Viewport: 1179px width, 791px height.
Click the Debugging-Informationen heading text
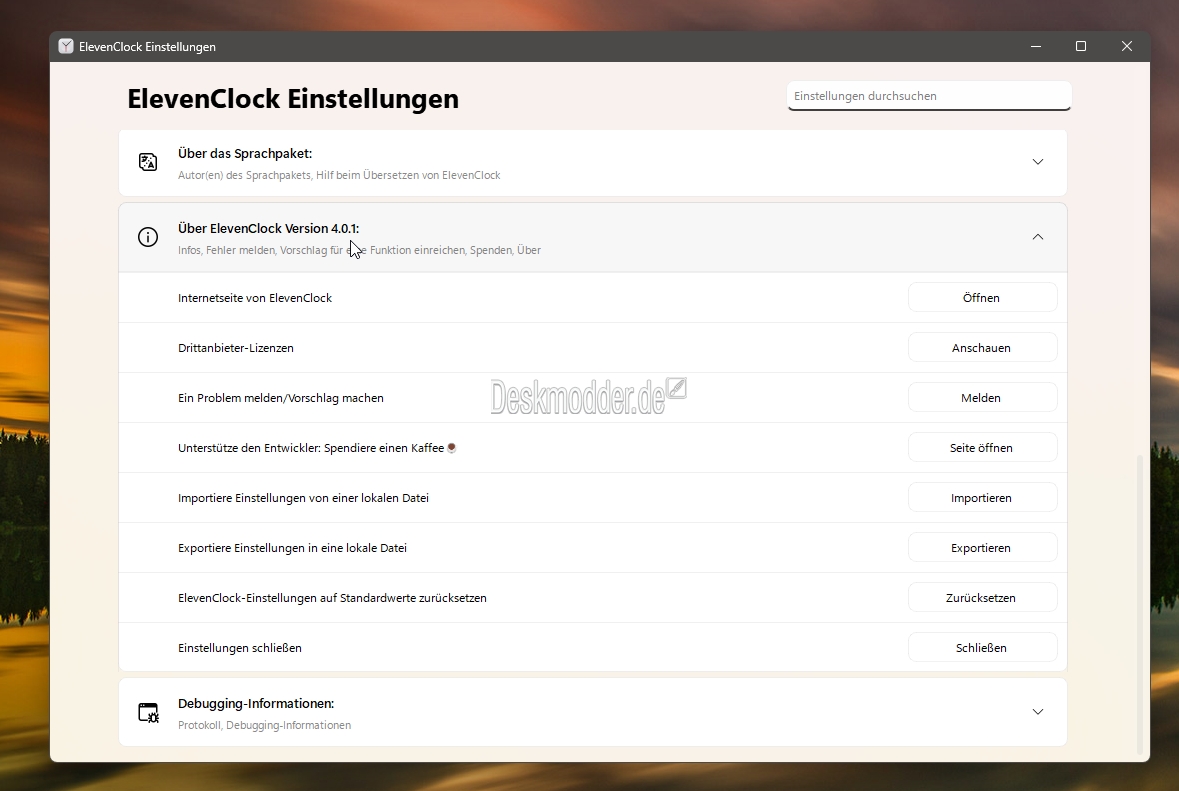click(x=256, y=704)
